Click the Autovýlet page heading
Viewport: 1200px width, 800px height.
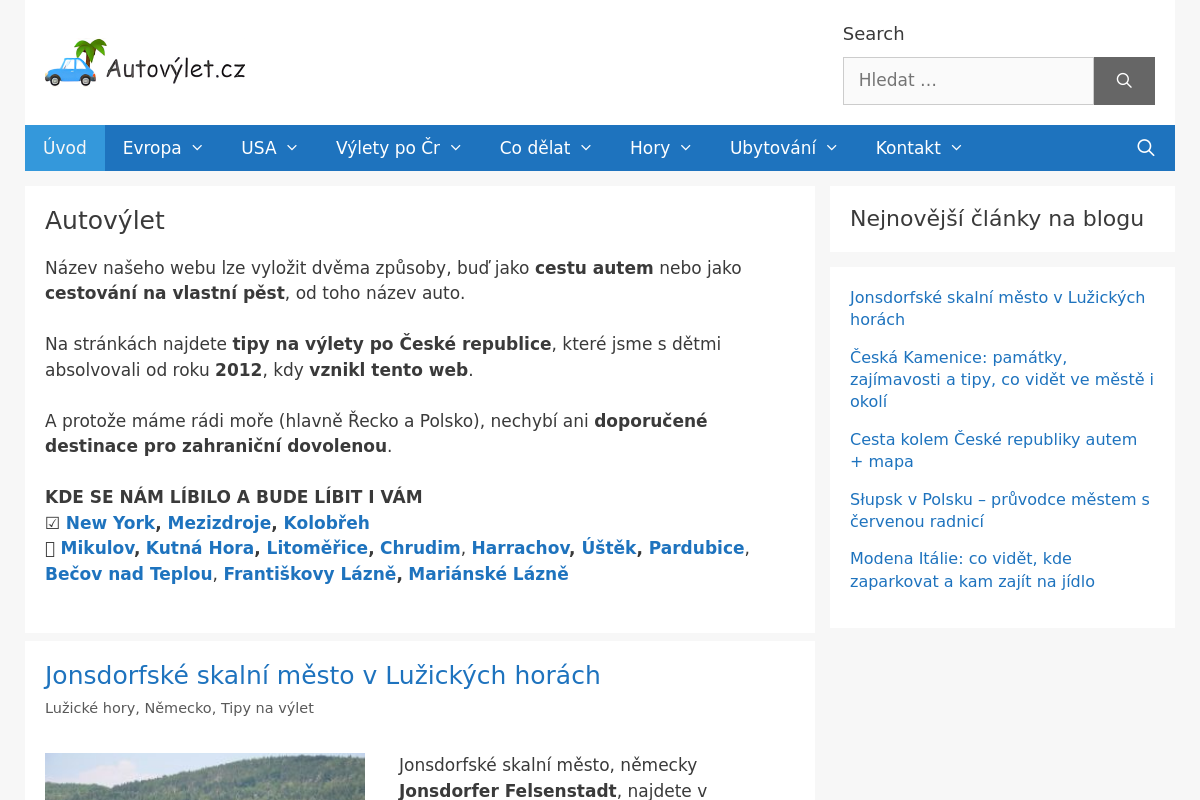click(105, 221)
